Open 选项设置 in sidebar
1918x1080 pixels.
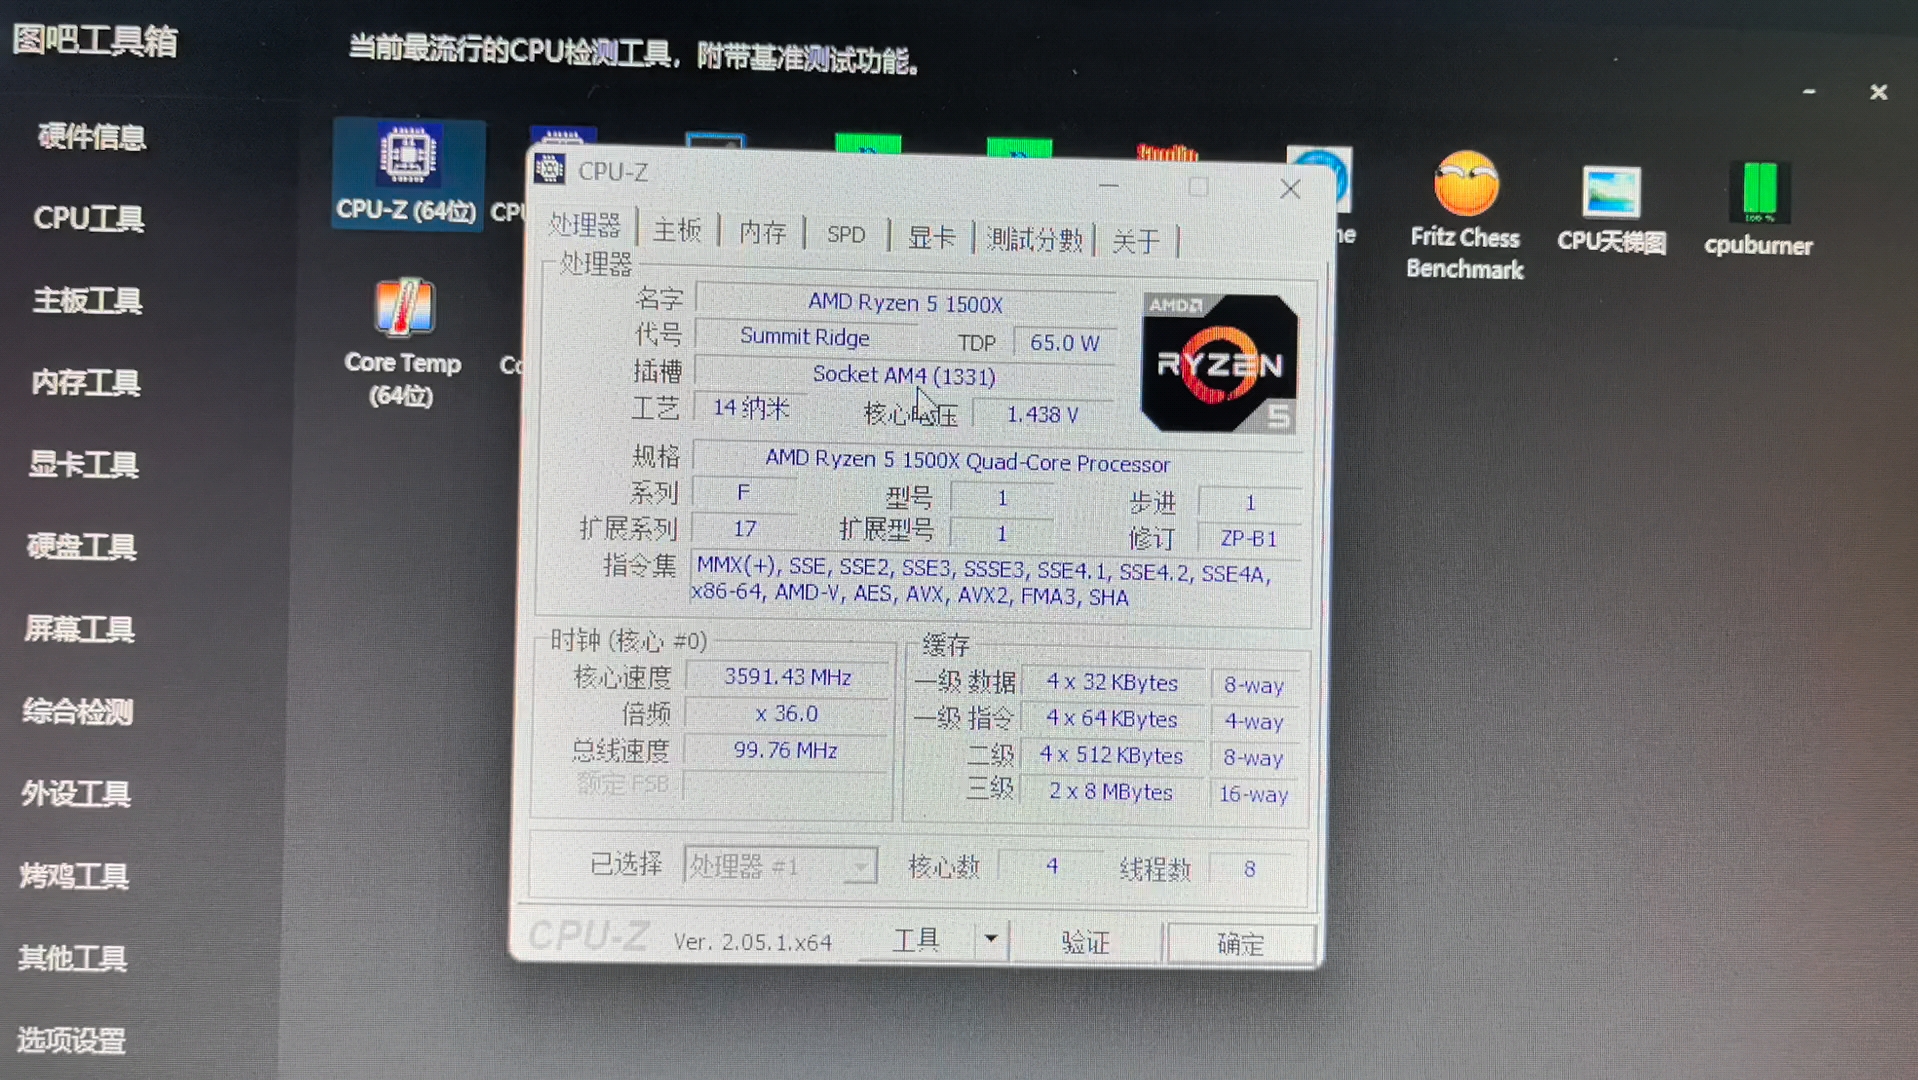(x=70, y=1040)
